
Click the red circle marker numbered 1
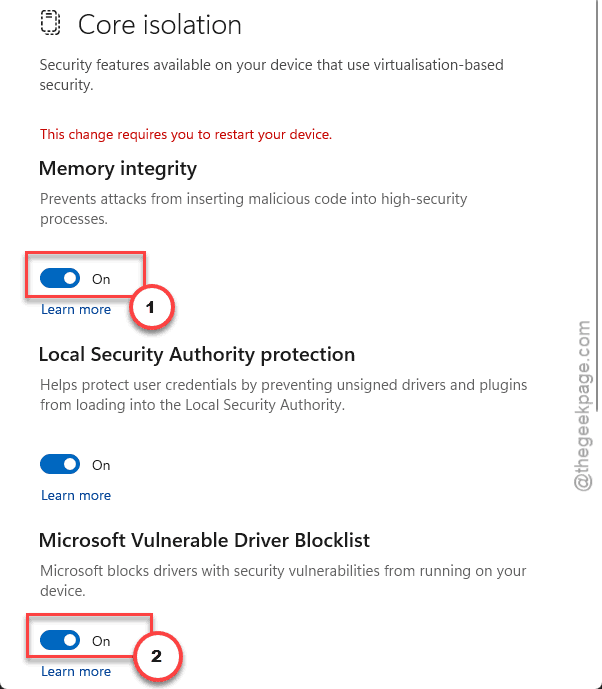[x=151, y=307]
